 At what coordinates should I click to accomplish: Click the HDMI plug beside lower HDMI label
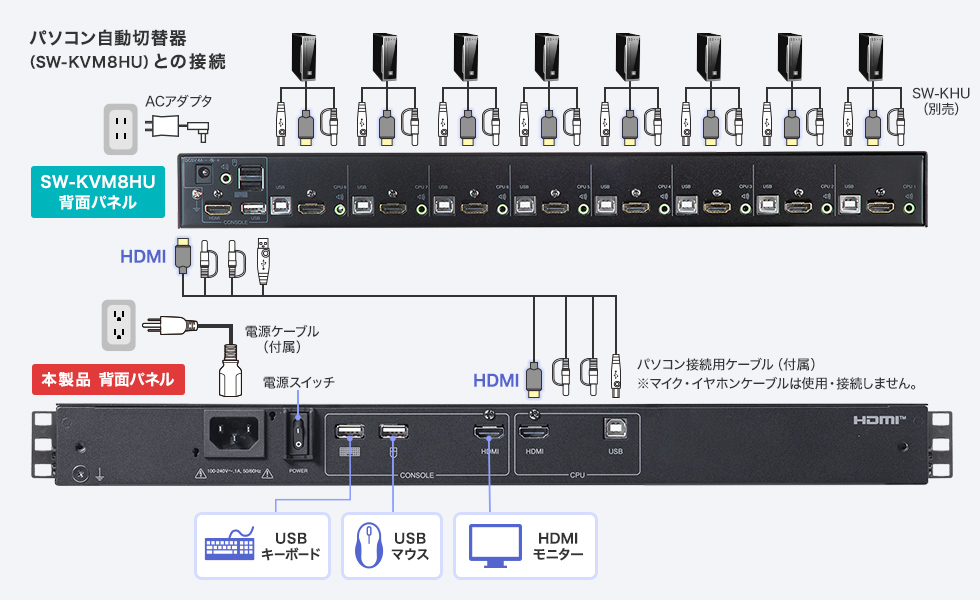click(x=533, y=380)
